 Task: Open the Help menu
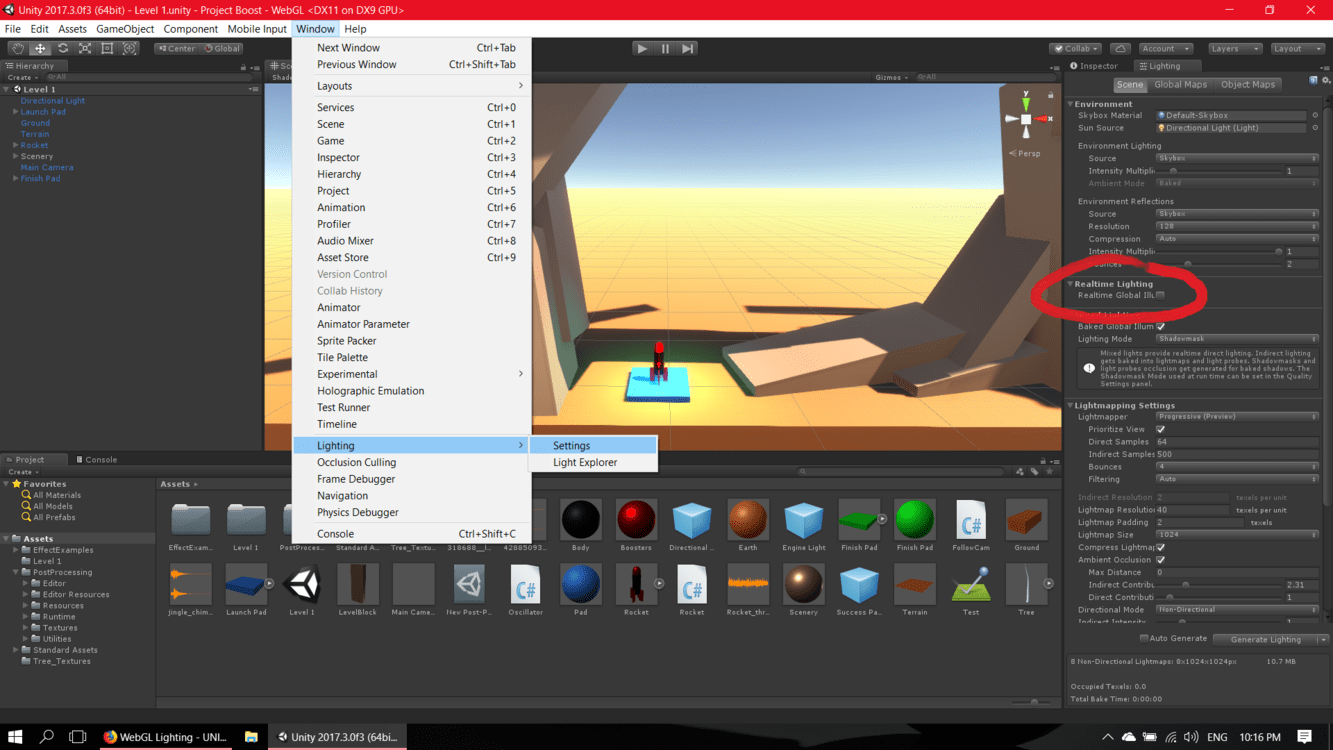tap(355, 28)
